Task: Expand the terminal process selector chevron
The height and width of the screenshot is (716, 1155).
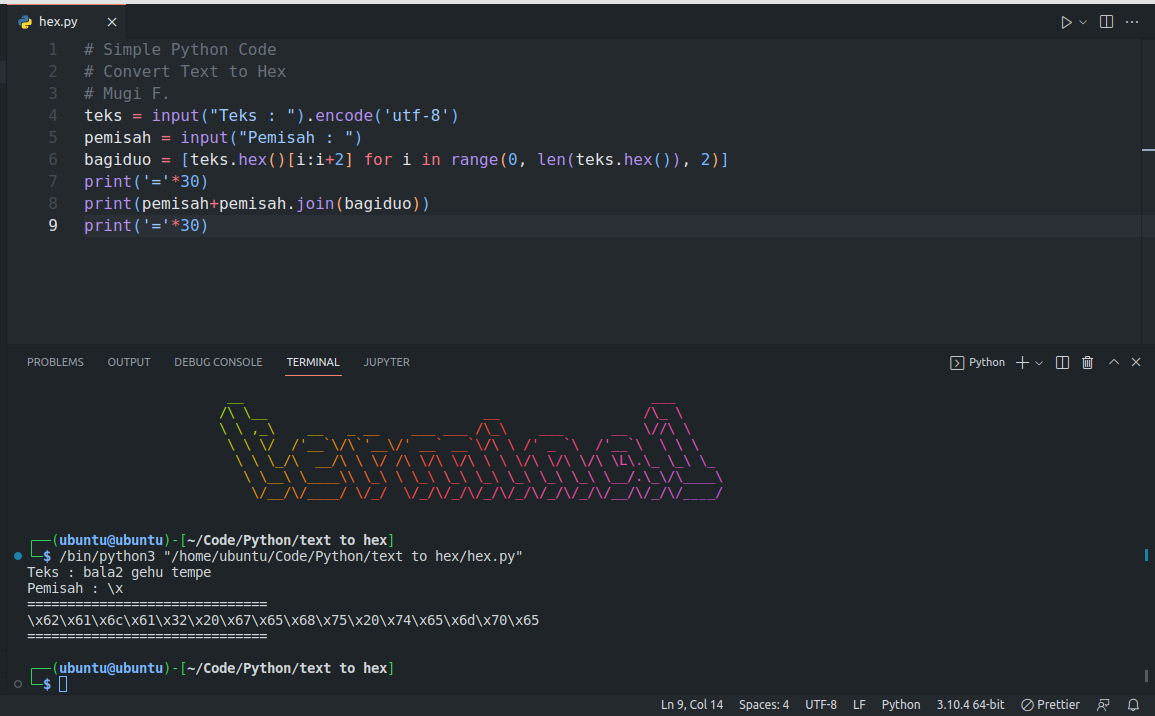Action: point(1037,362)
